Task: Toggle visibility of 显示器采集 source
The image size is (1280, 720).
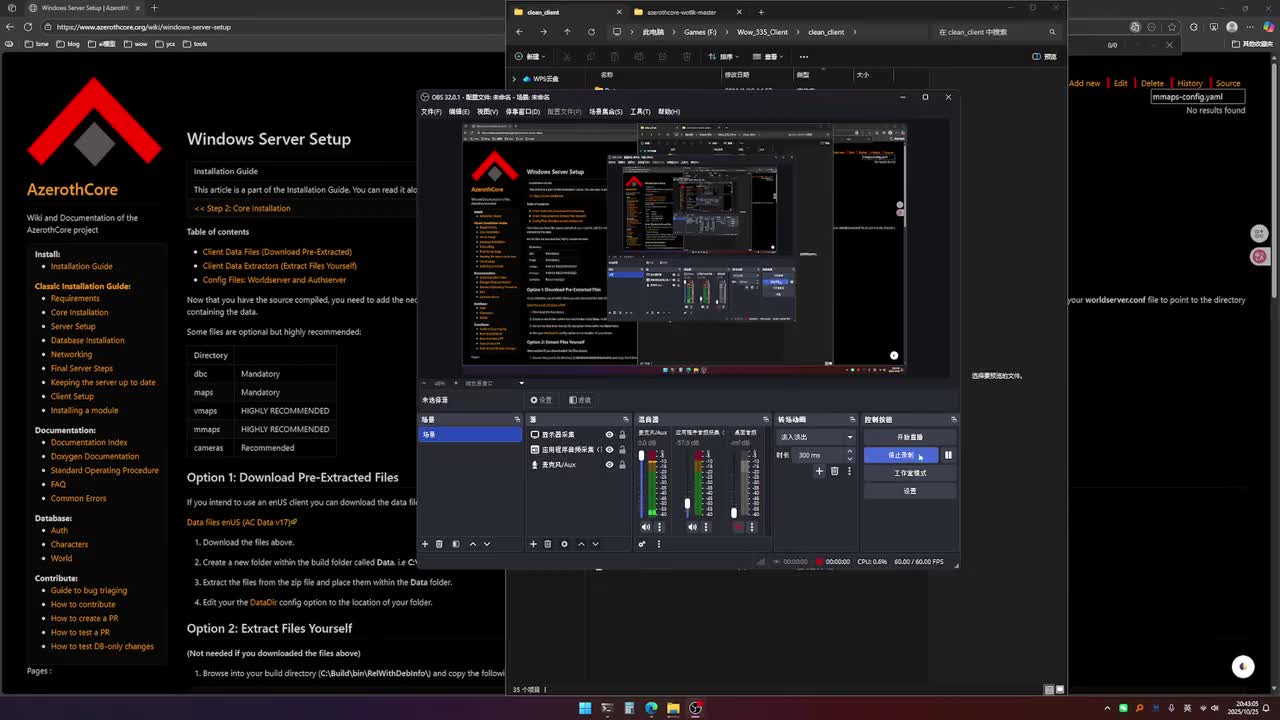Action: point(609,435)
